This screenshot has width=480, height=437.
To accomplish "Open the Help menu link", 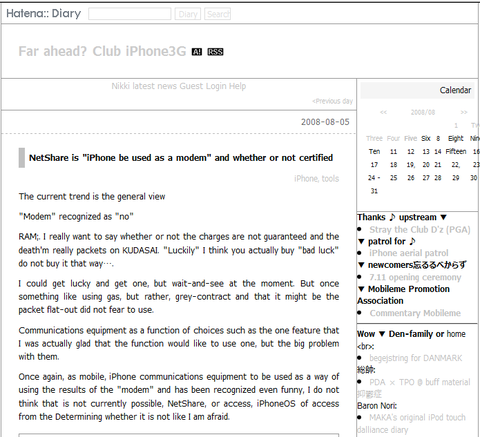I will click(237, 86).
